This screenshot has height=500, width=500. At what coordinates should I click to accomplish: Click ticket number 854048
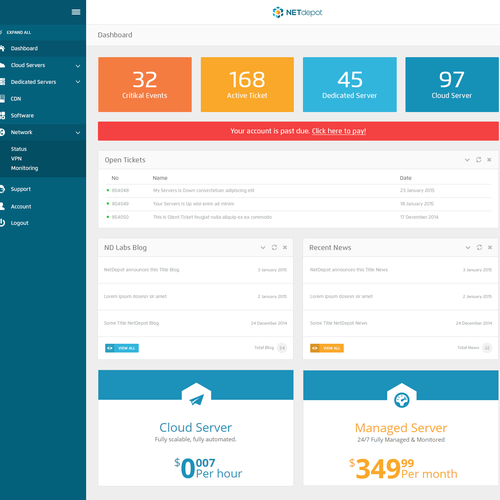tap(120, 190)
